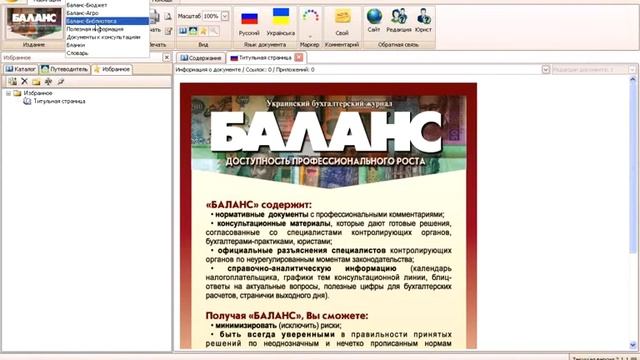Create new folder in favorites toolbar
Viewport: 640px width, 360px height.
pos(36,82)
